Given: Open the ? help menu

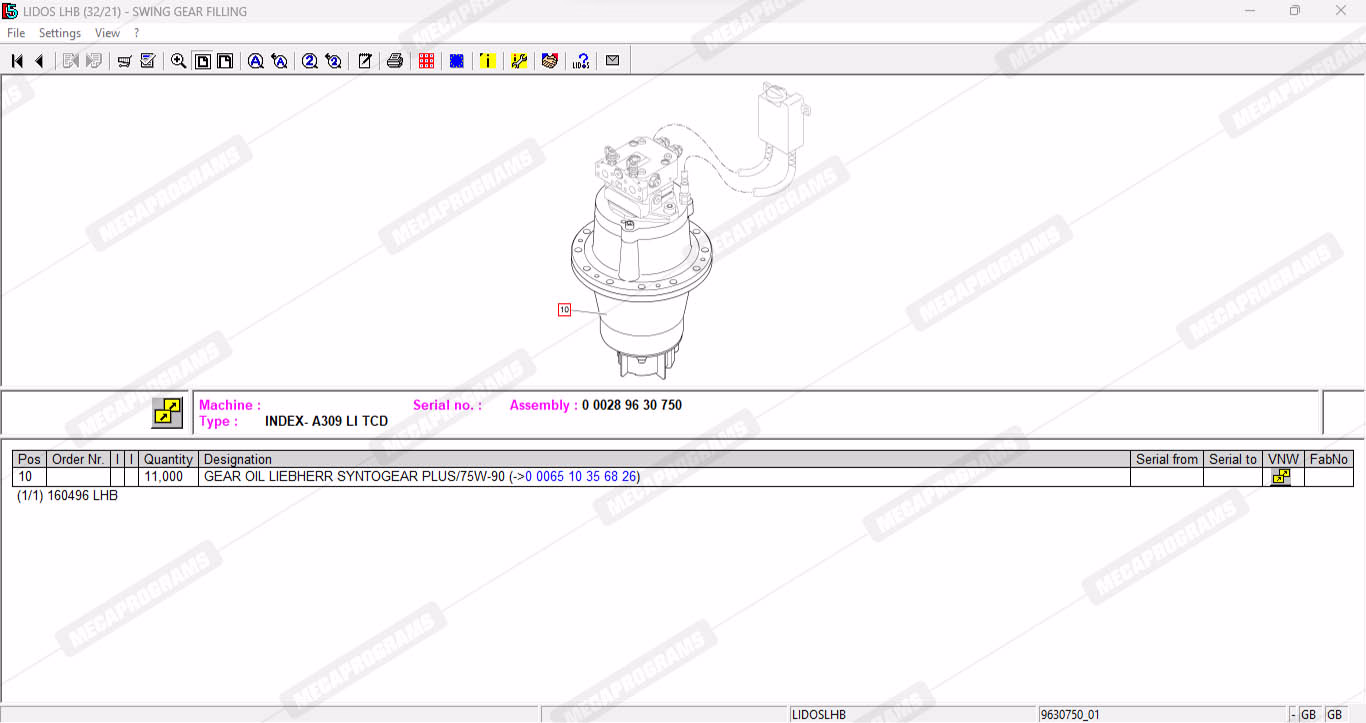Looking at the screenshot, I should pos(136,33).
